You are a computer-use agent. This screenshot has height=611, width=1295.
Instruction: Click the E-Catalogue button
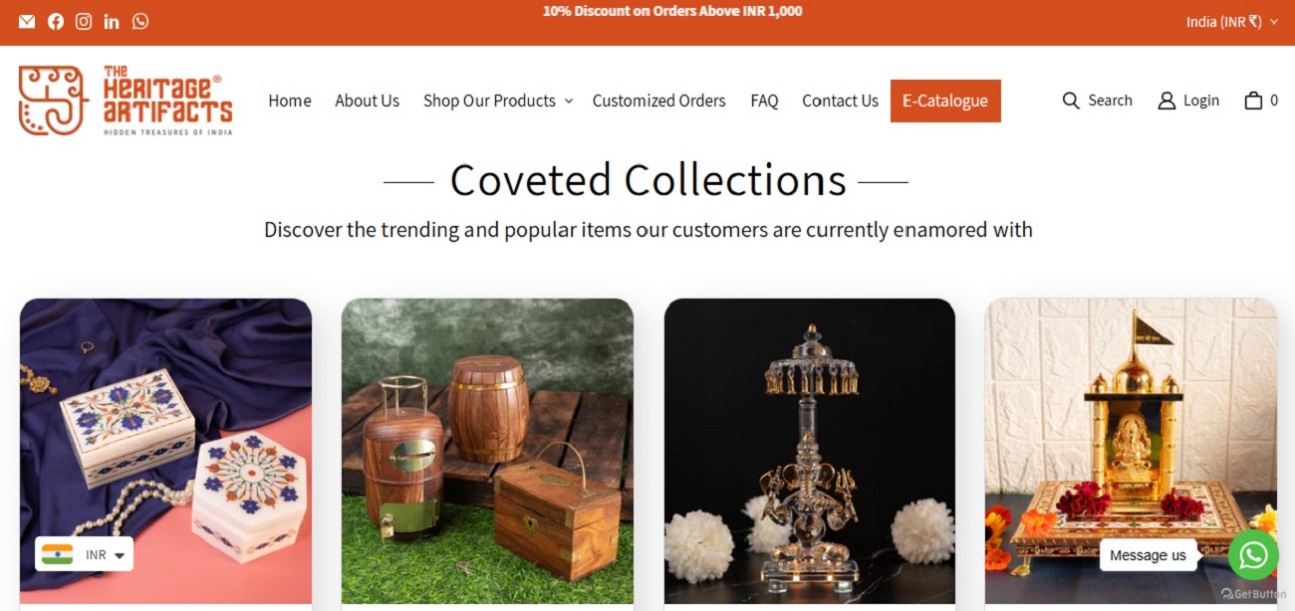coord(945,101)
